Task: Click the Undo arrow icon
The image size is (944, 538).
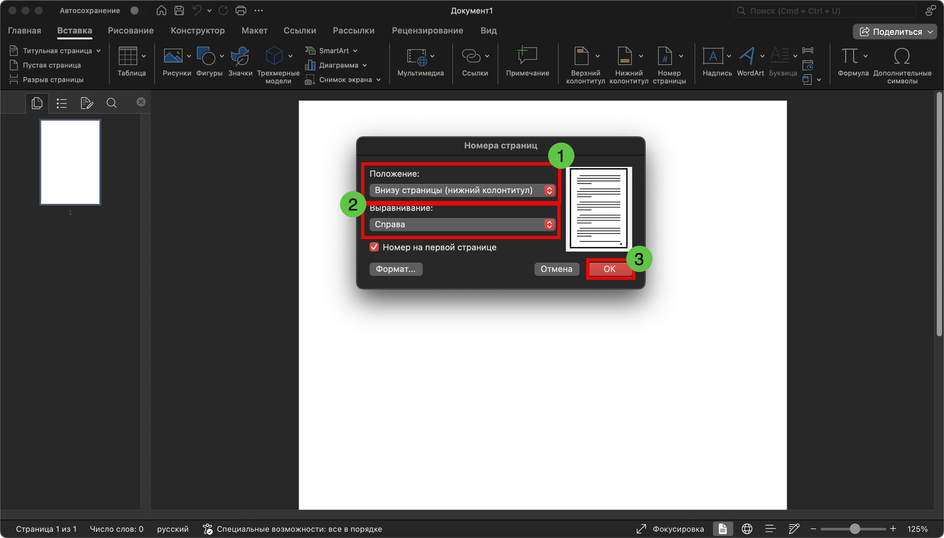Action: point(197,10)
